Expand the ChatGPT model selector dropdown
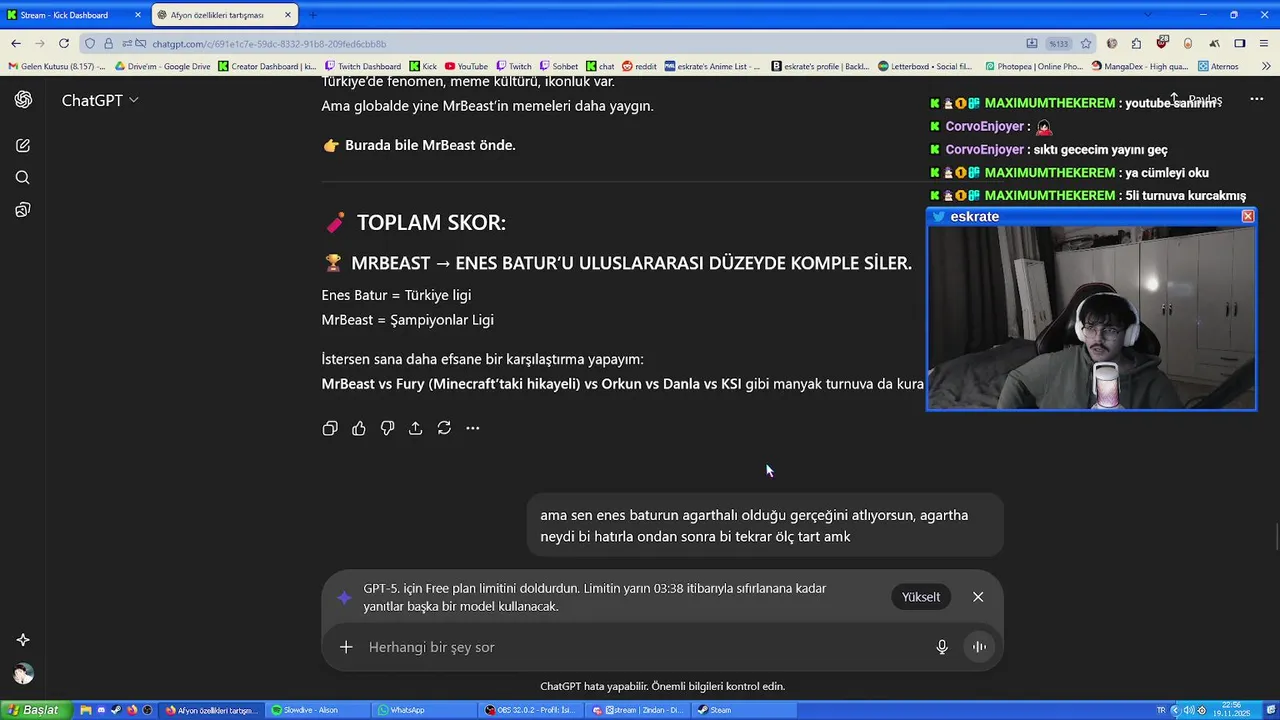 coord(100,100)
